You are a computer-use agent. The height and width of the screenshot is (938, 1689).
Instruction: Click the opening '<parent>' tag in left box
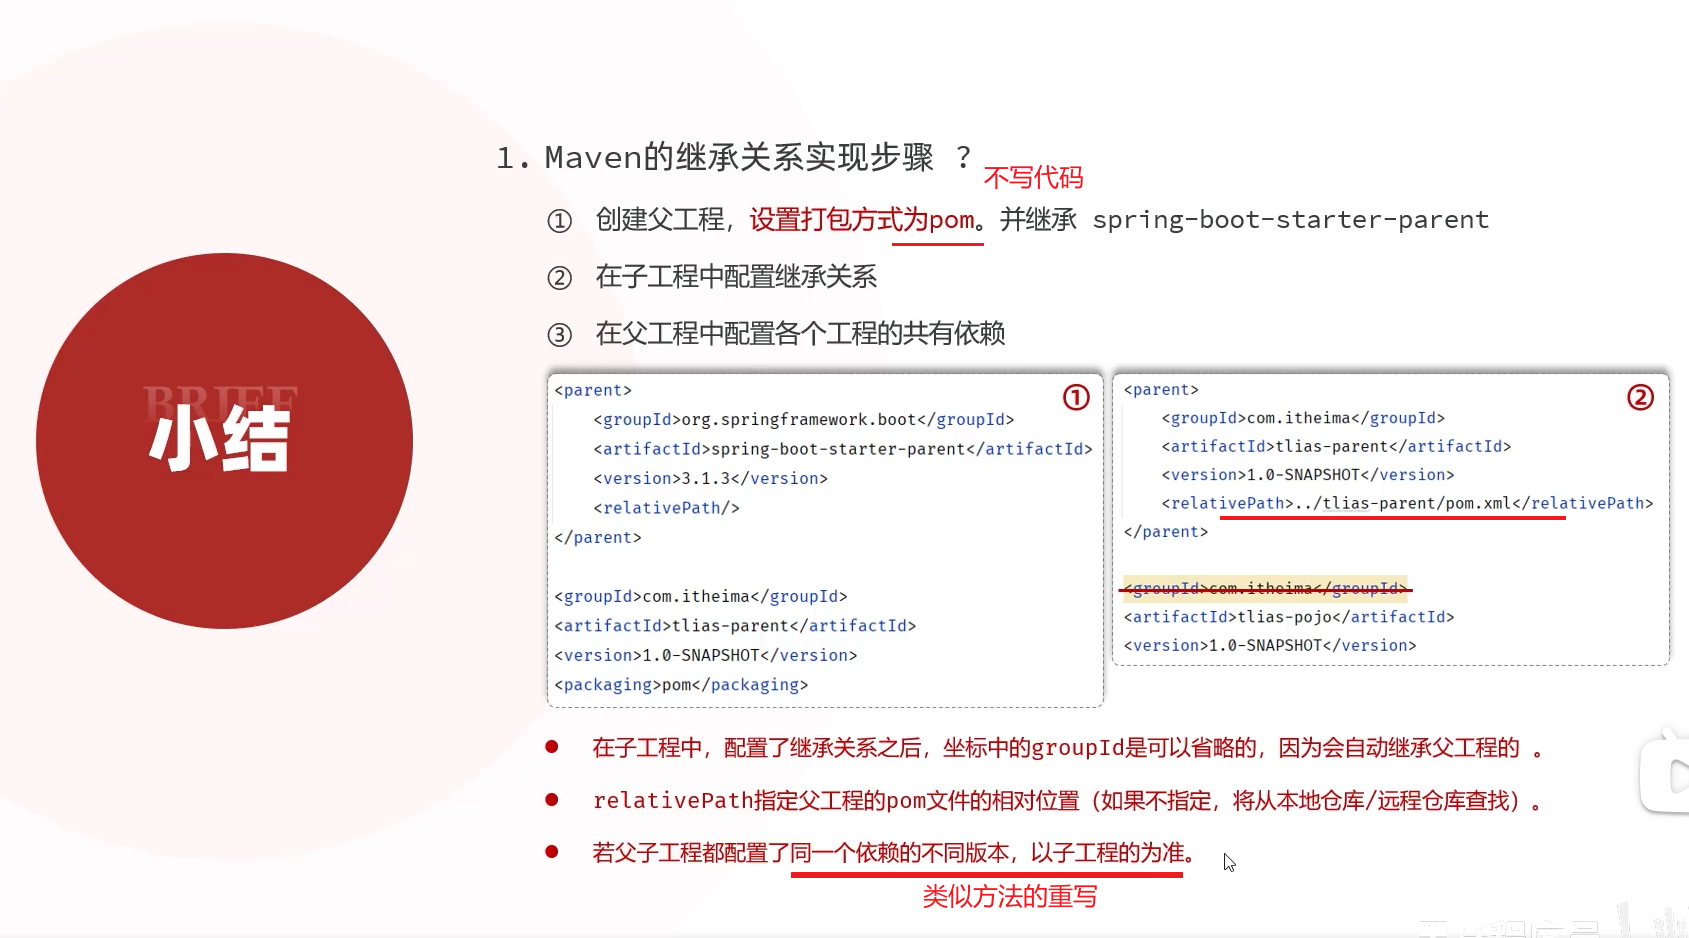coord(593,390)
